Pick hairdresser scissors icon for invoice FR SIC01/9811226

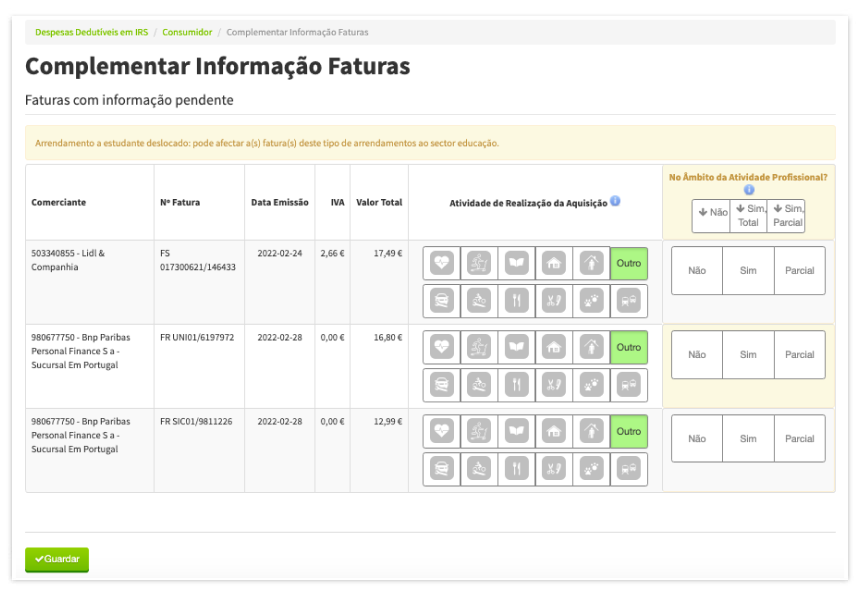[x=553, y=468]
